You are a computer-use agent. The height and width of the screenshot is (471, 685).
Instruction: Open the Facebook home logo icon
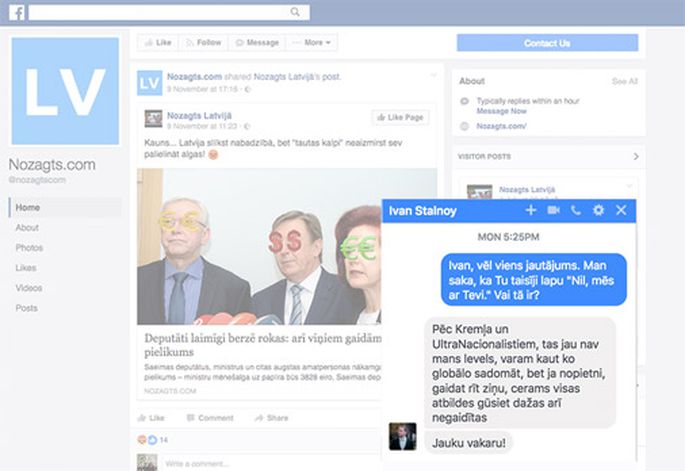pyautogui.click(x=17, y=12)
